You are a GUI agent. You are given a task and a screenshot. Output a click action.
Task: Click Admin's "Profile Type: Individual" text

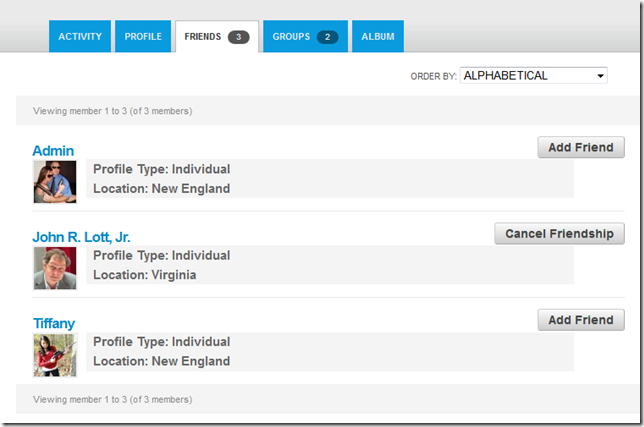161,169
